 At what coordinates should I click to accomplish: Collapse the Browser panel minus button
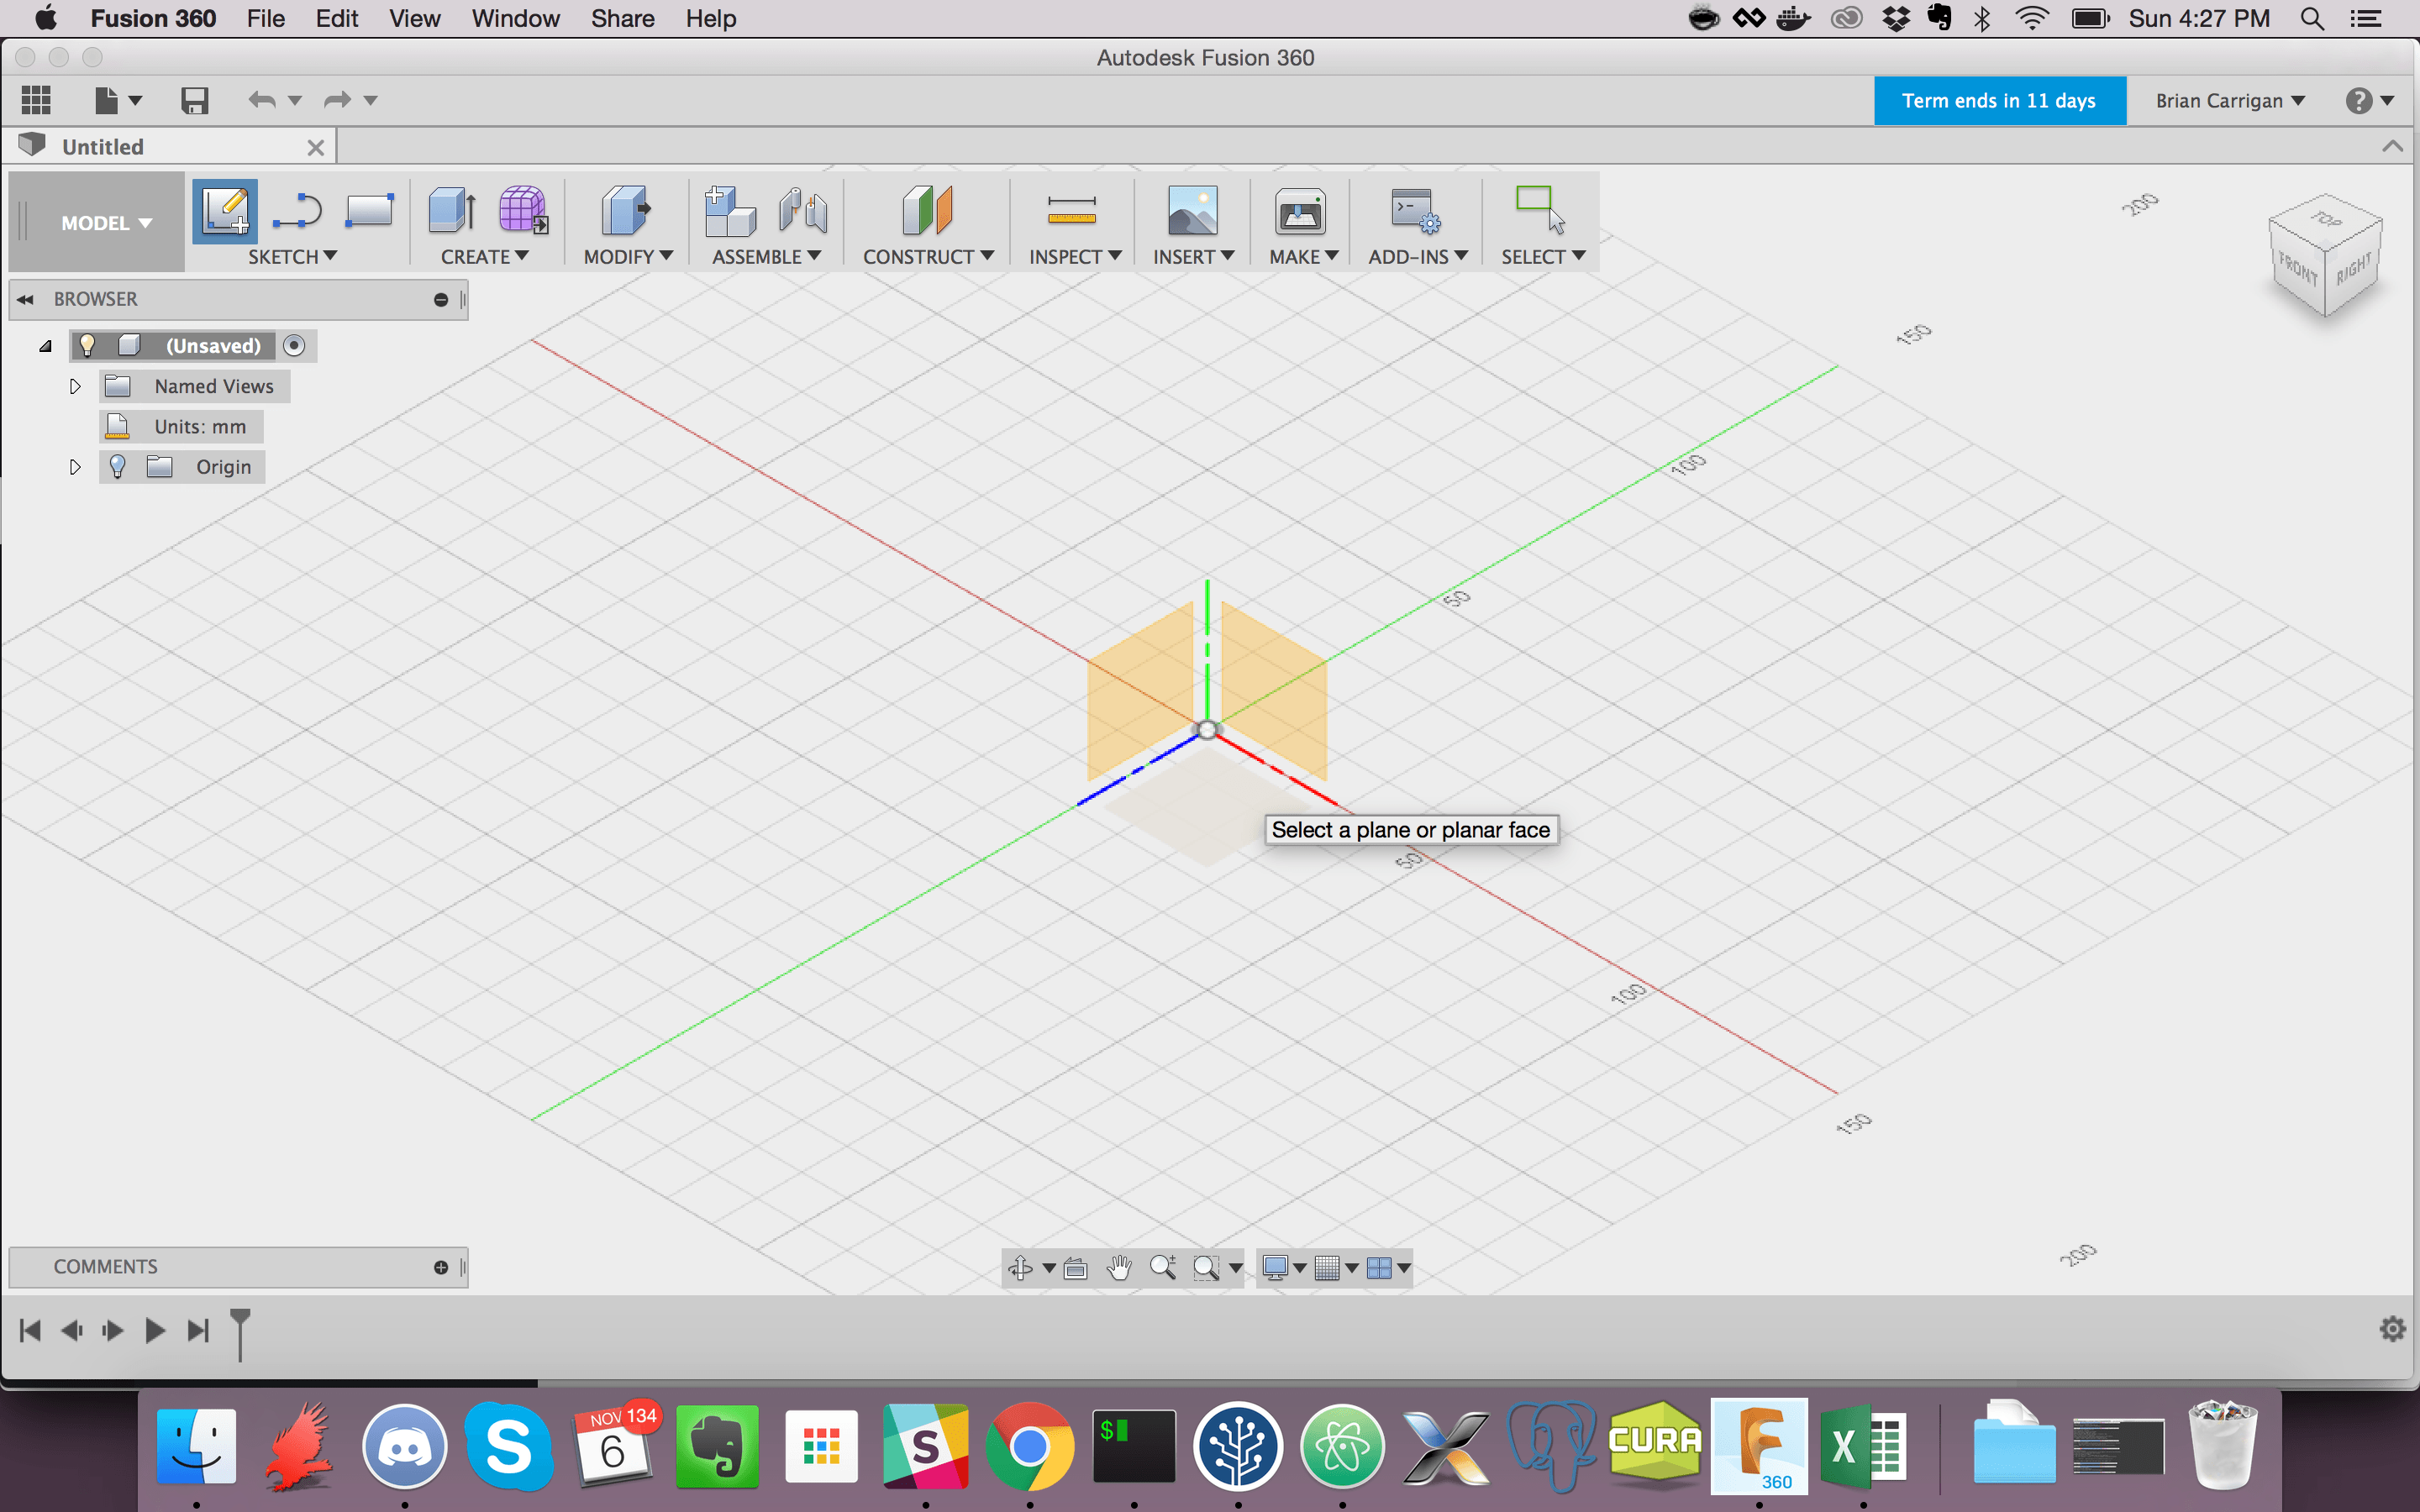coord(441,300)
